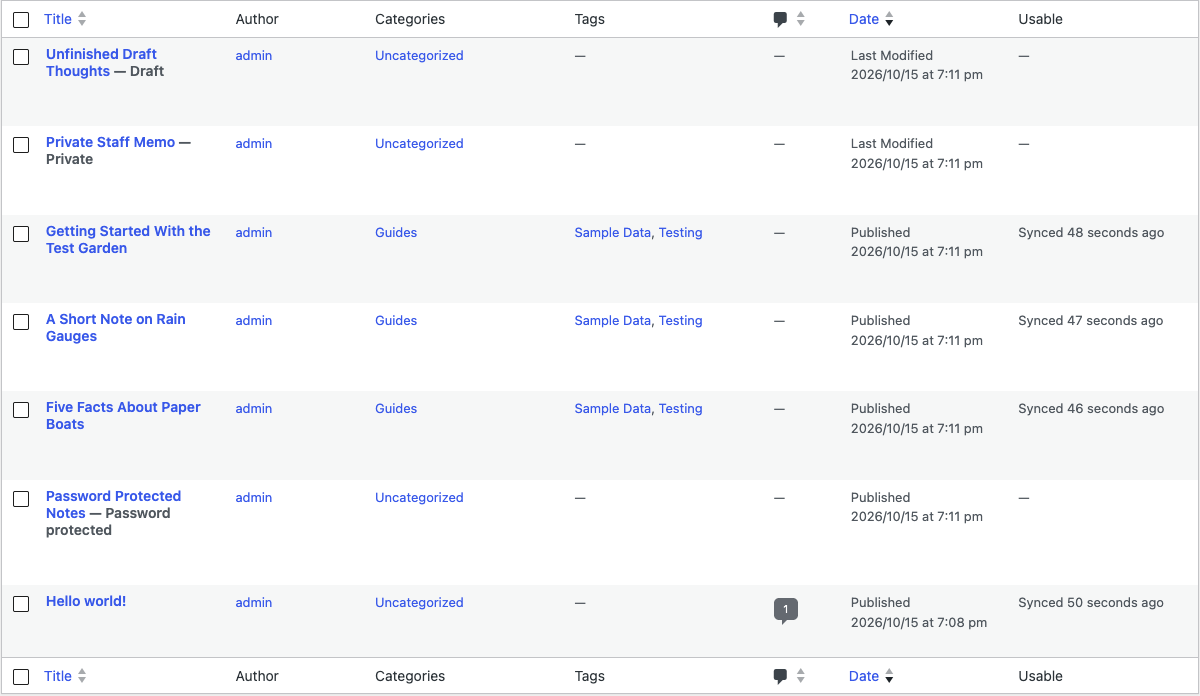Open the Unfinished Draft Thoughts post

click(101, 62)
